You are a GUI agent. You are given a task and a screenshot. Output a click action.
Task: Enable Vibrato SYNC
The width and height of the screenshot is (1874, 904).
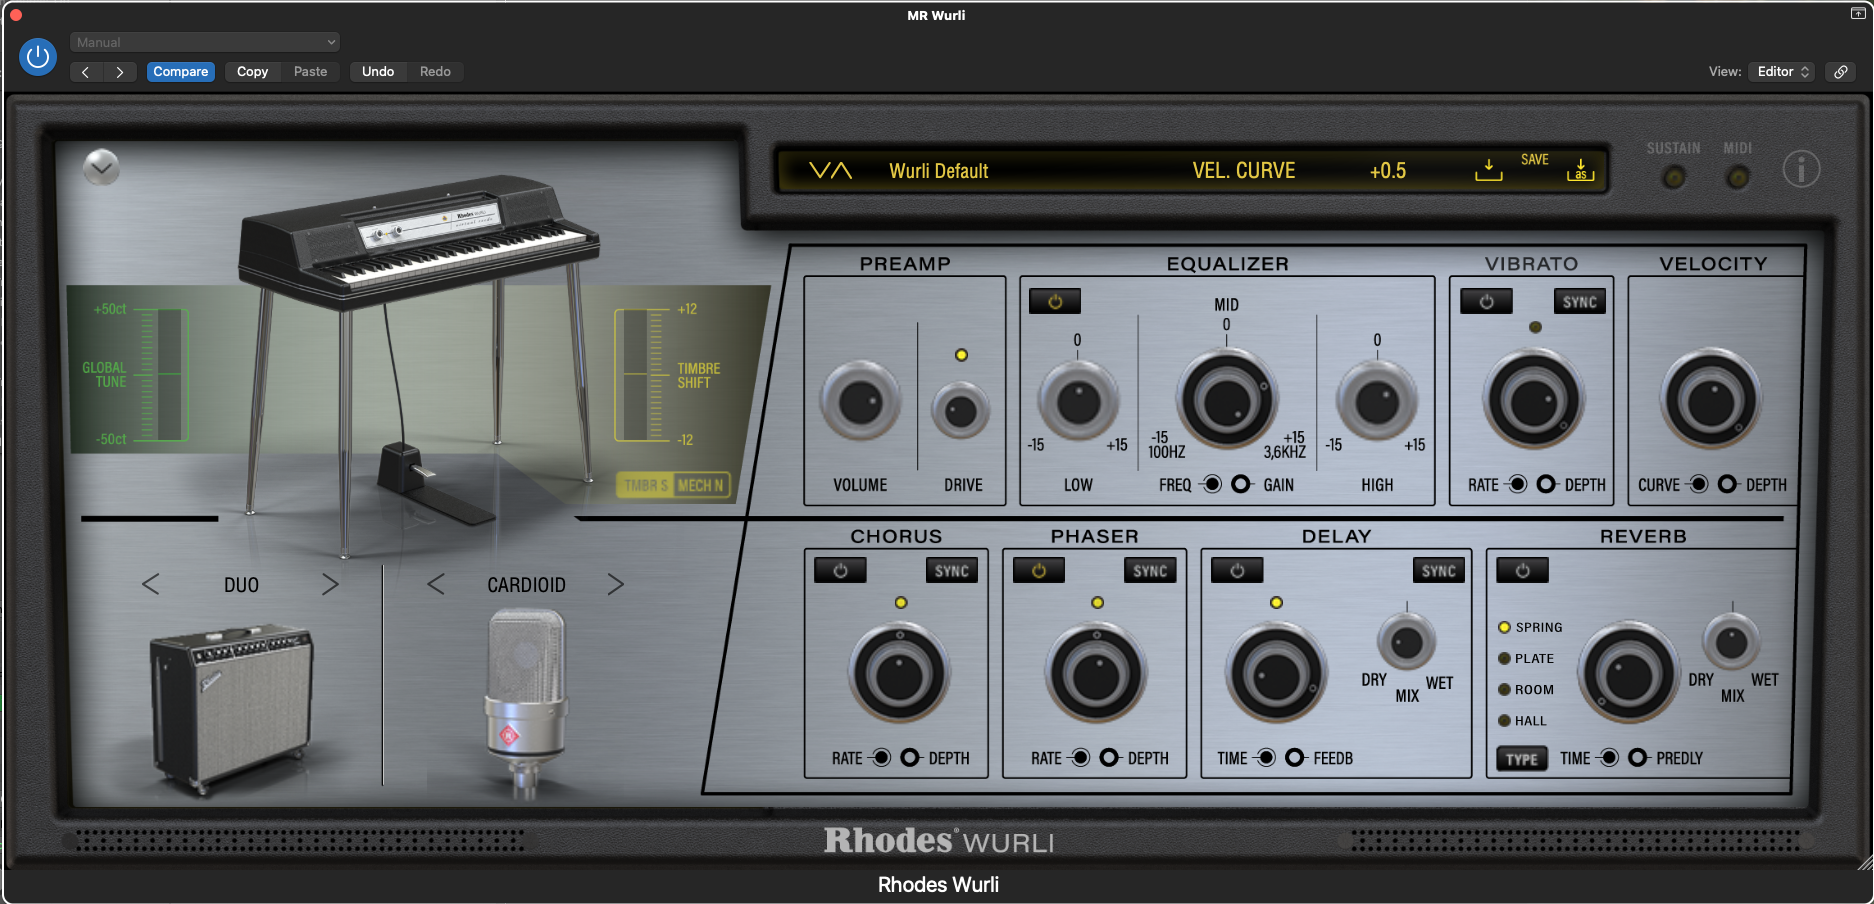(x=1580, y=301)
